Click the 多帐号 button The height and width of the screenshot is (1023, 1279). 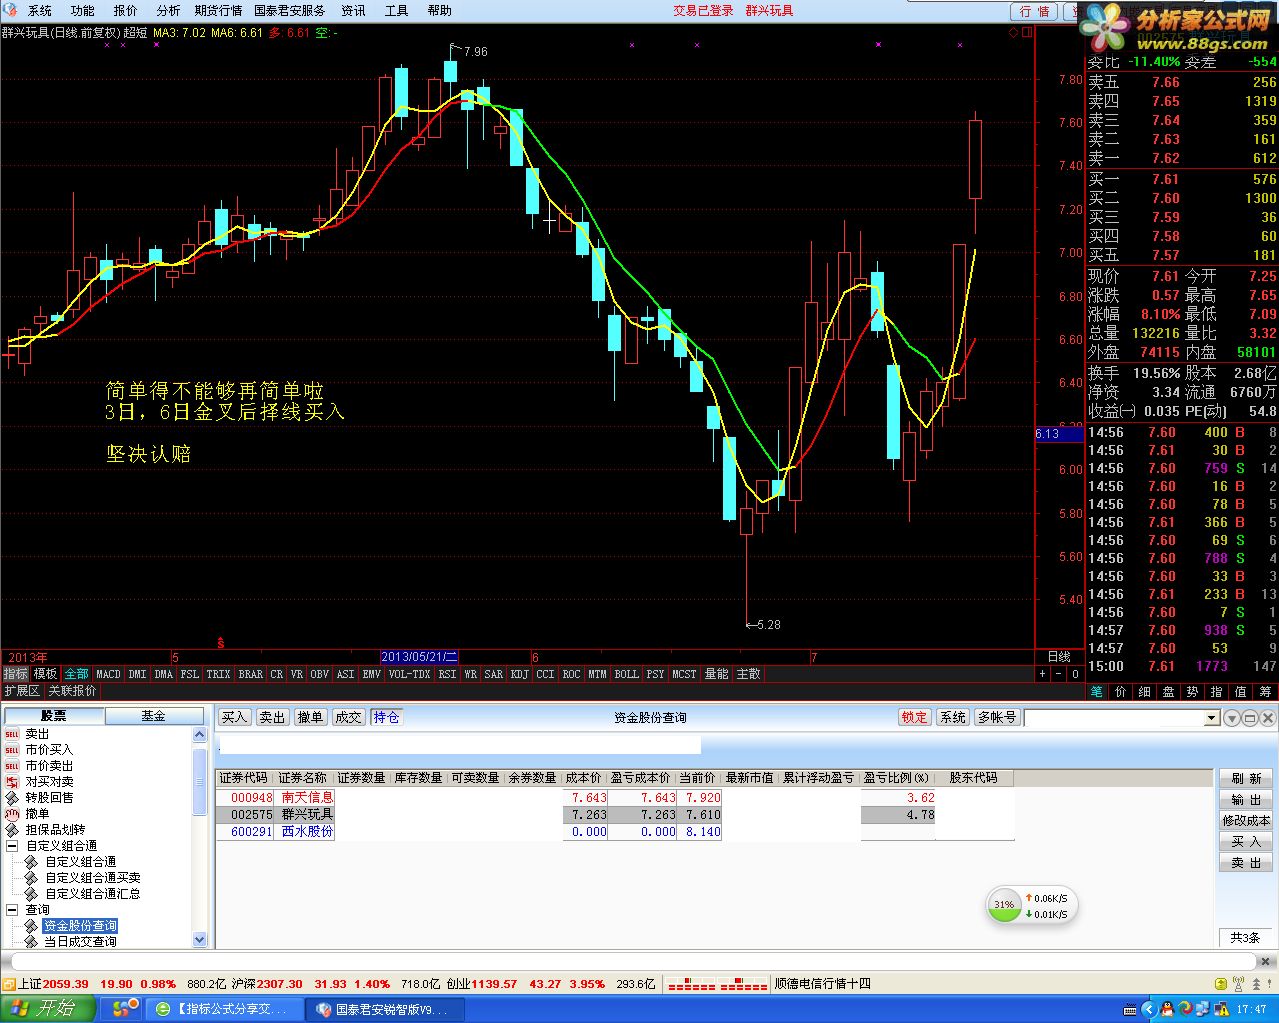997,718
